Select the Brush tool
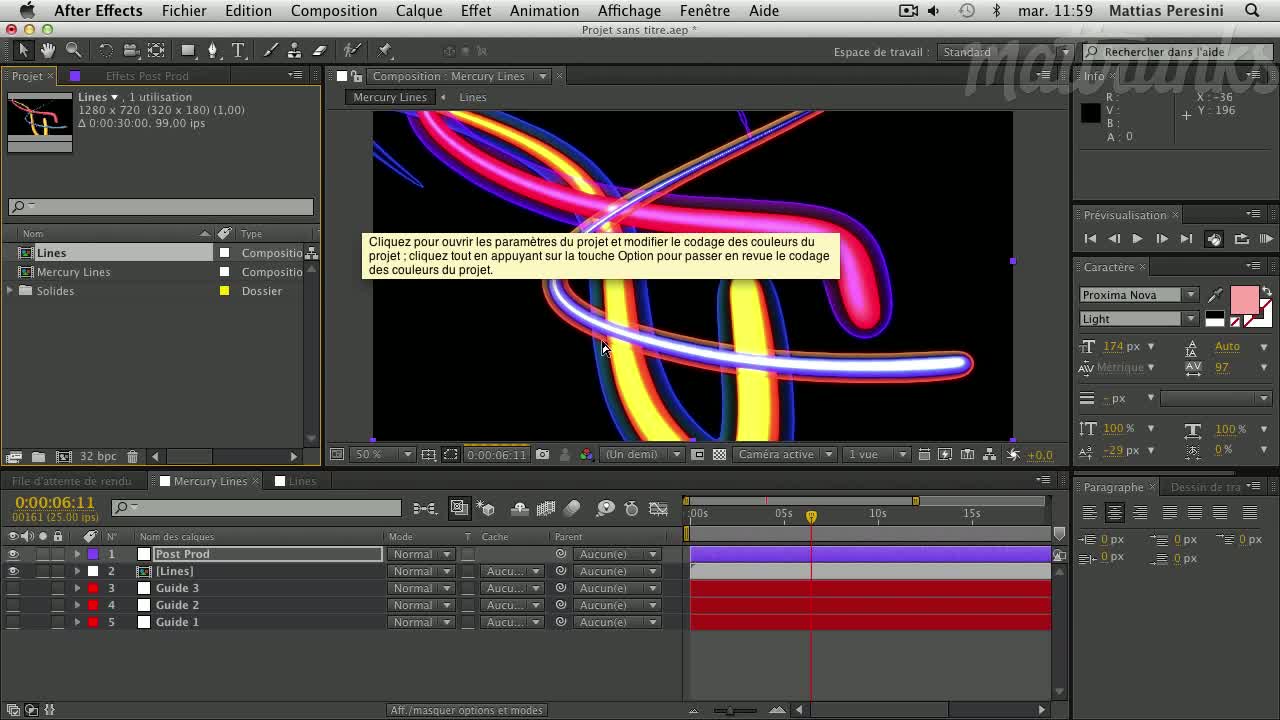Image resolution: width=1280 pixels, height=720 pixels. pyautogui.click(x=270, y=50)
